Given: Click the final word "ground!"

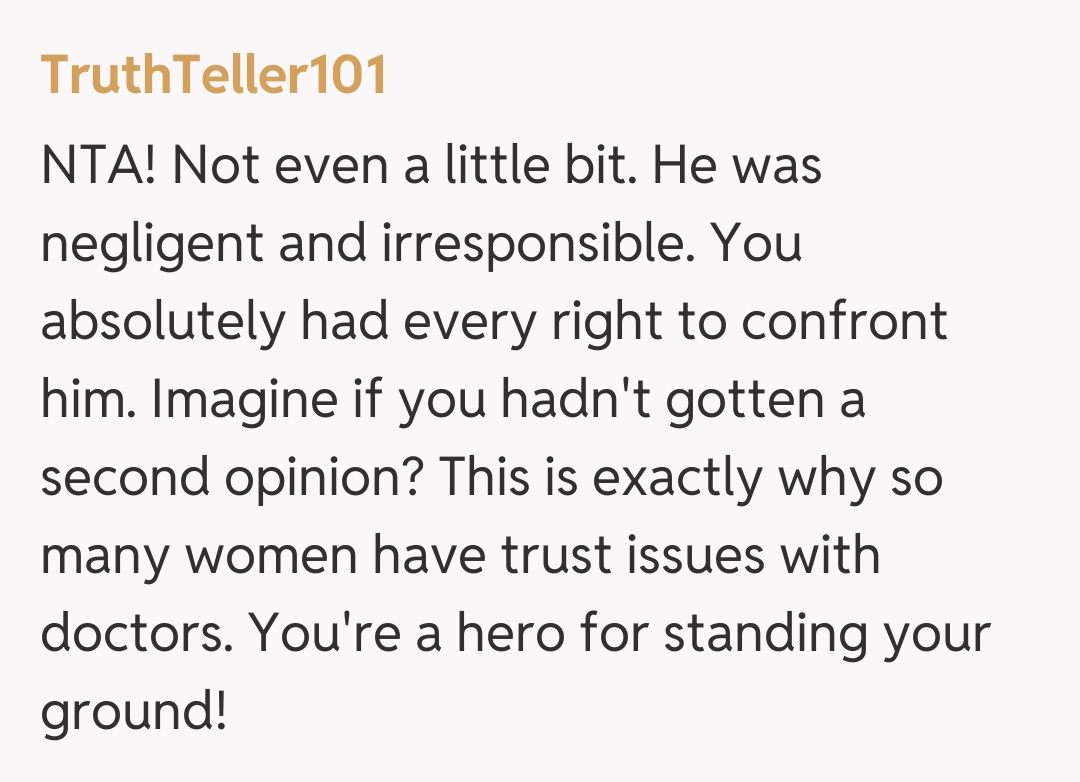Looking at the screenshot, I should click(x=134, y=712).
